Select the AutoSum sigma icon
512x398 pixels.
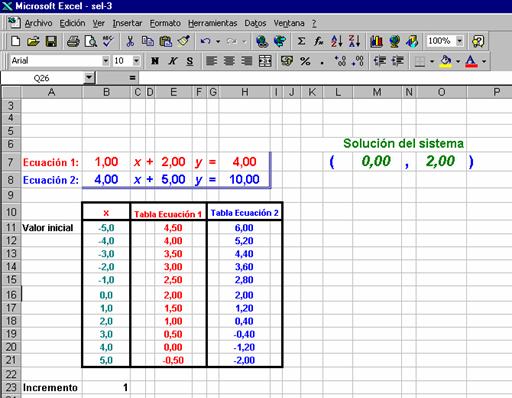(301, 41)
